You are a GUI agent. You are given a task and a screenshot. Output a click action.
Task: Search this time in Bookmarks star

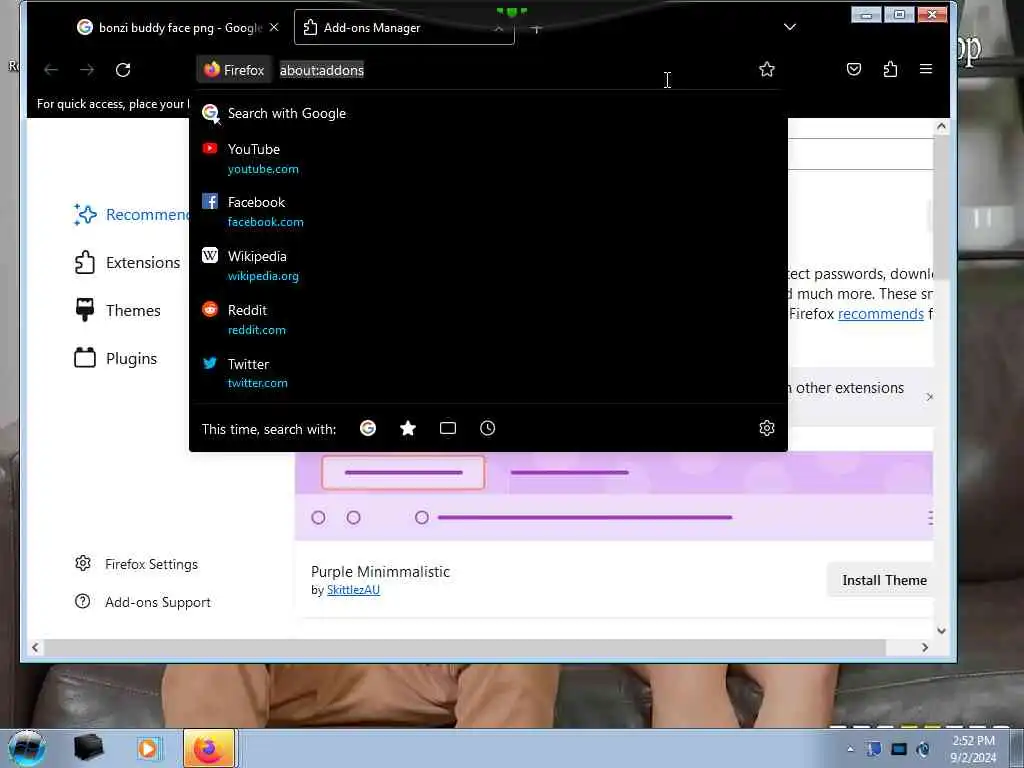[x=408, y=428]
